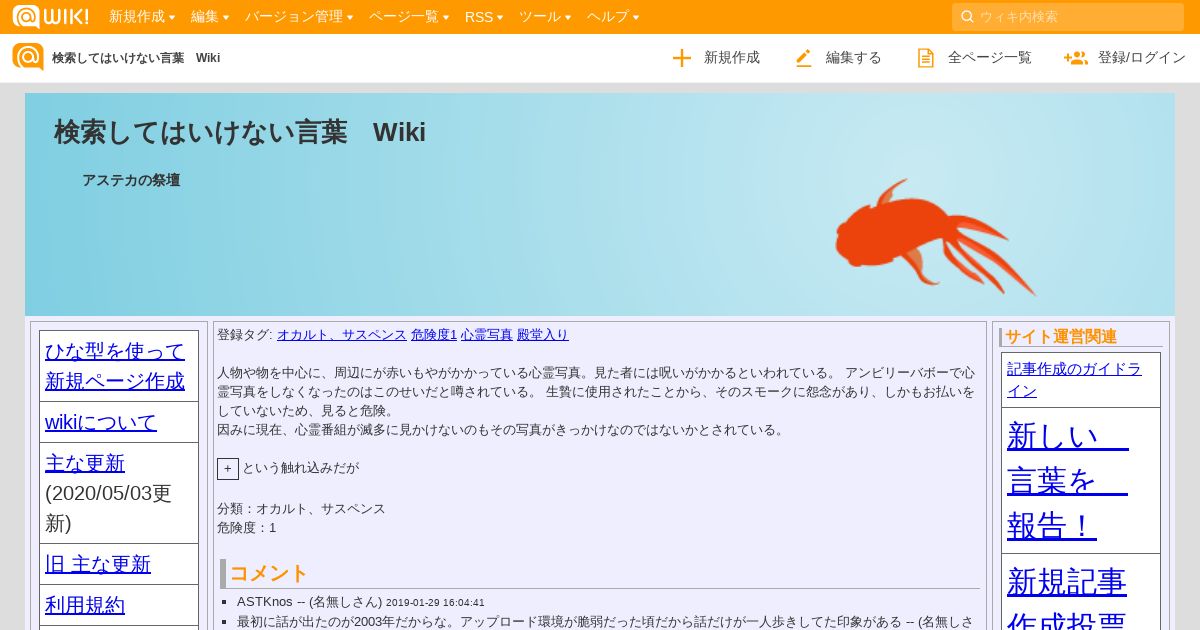Open the 検索してはいけない言葉 Wiki header title

(x=240, y=132)
